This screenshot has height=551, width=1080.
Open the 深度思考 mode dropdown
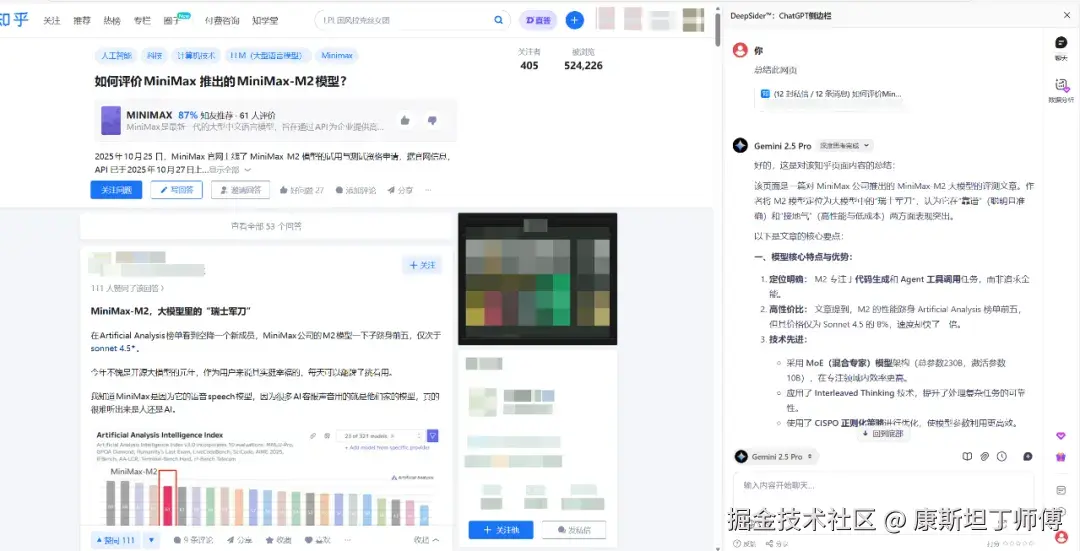[x=844, y=145]
